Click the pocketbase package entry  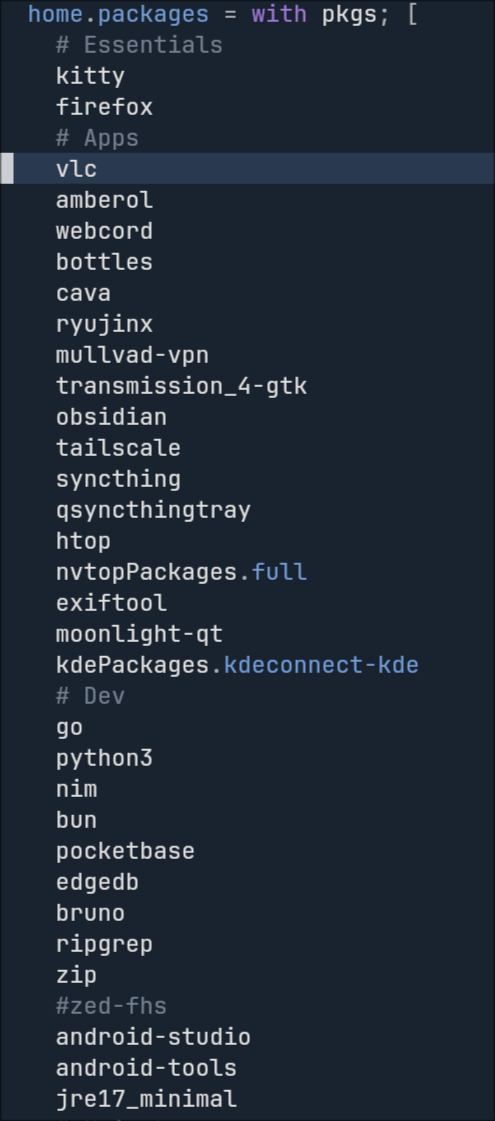(125, 851)
